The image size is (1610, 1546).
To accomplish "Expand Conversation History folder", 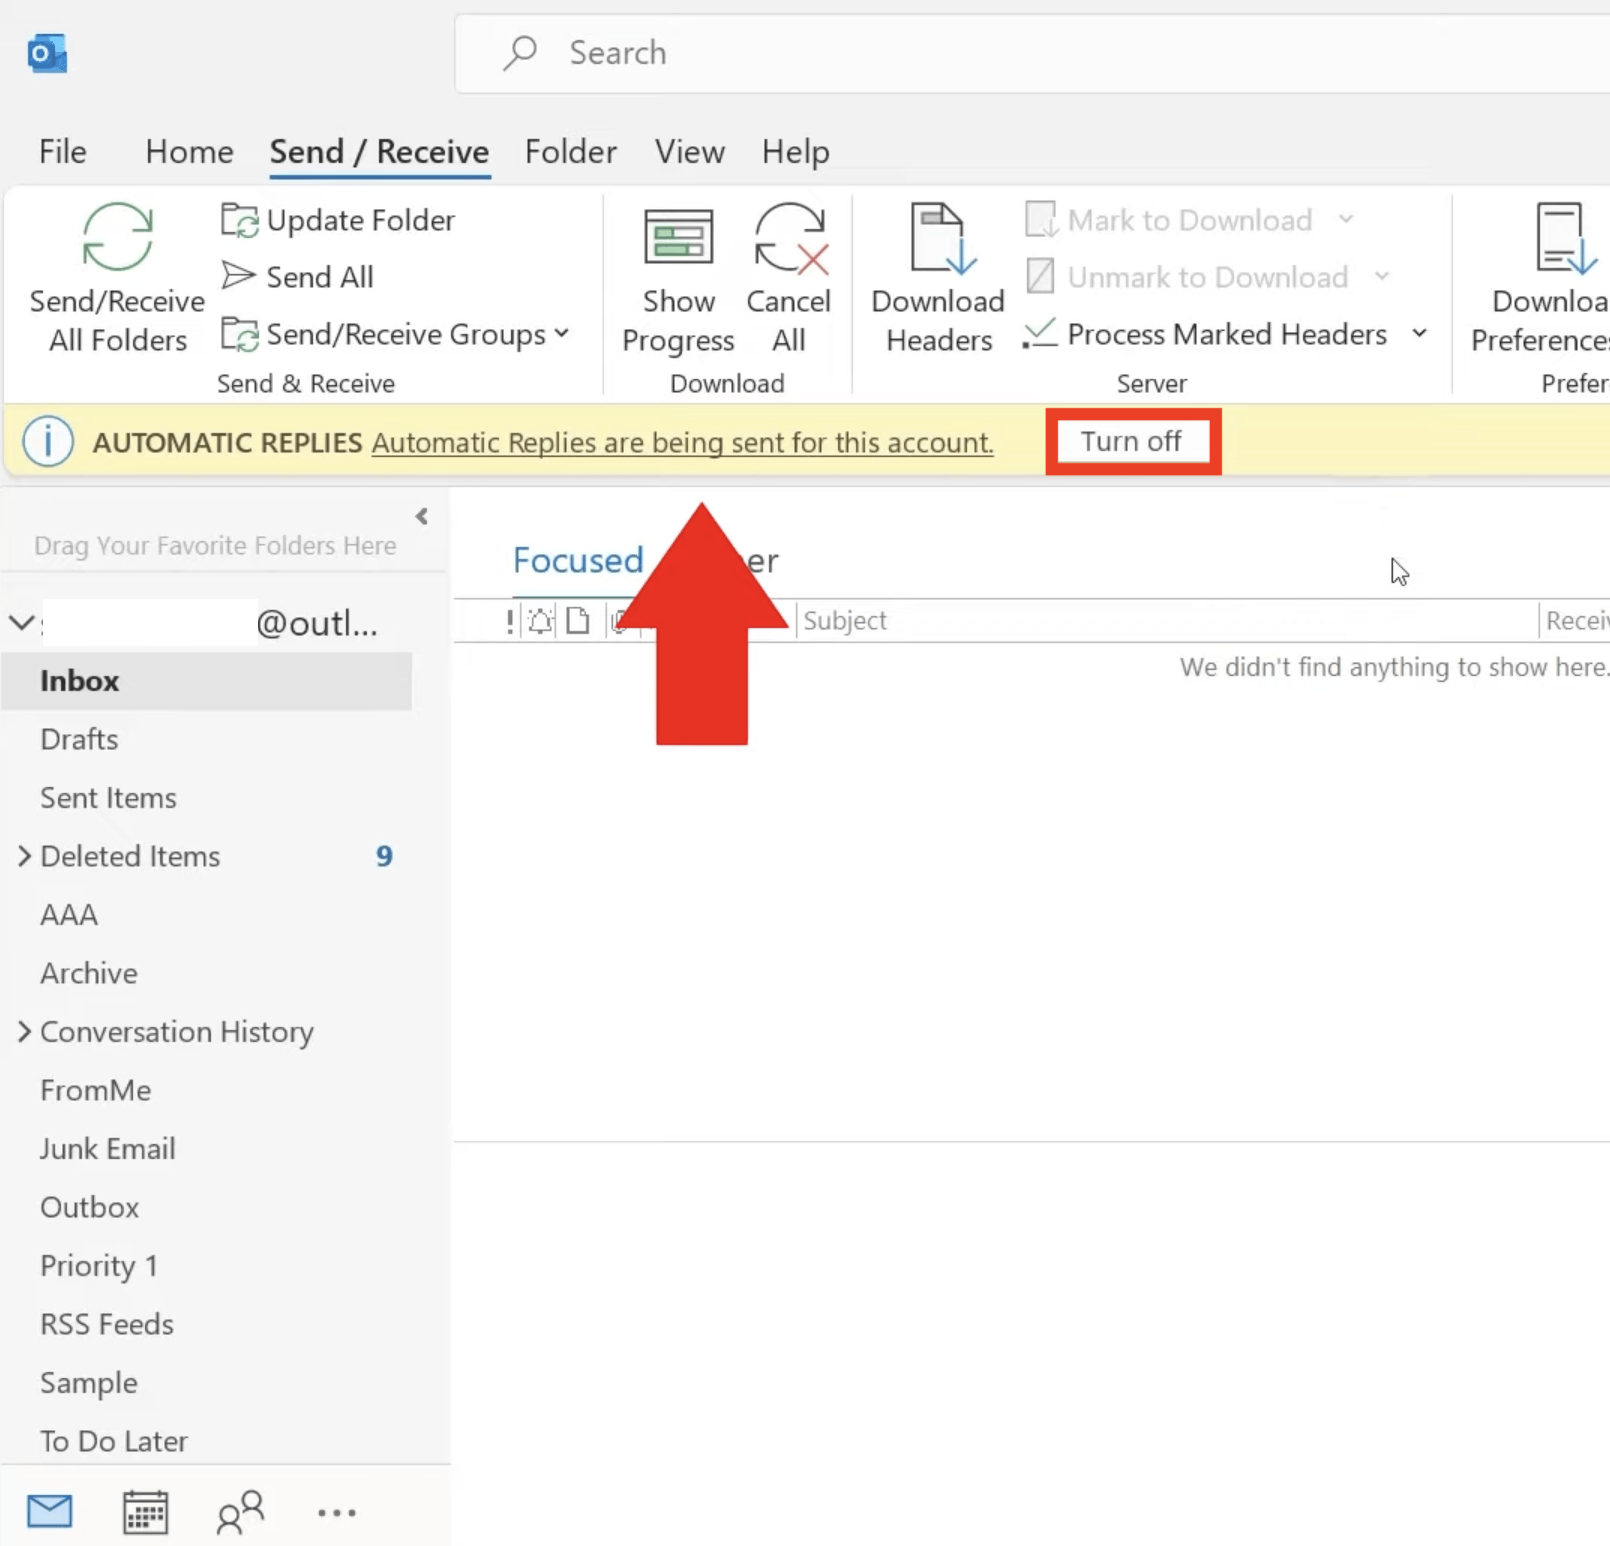I will point(24,1031).
